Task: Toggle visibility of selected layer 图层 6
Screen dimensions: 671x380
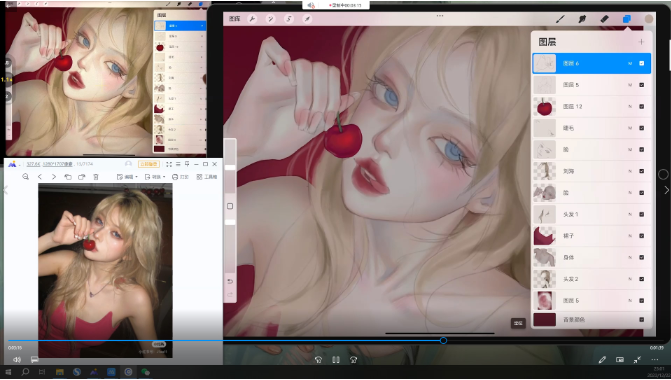Action: (x=641, y=63)
